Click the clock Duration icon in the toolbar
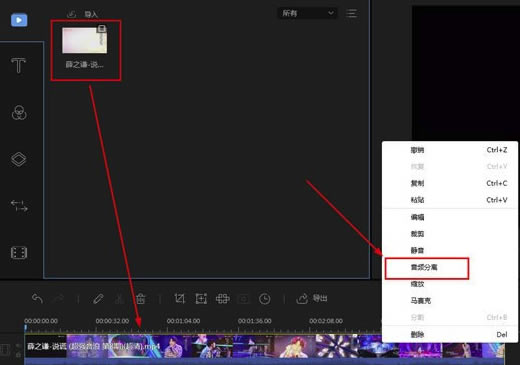Screen dimensions: 520x365 coord(265,299)
